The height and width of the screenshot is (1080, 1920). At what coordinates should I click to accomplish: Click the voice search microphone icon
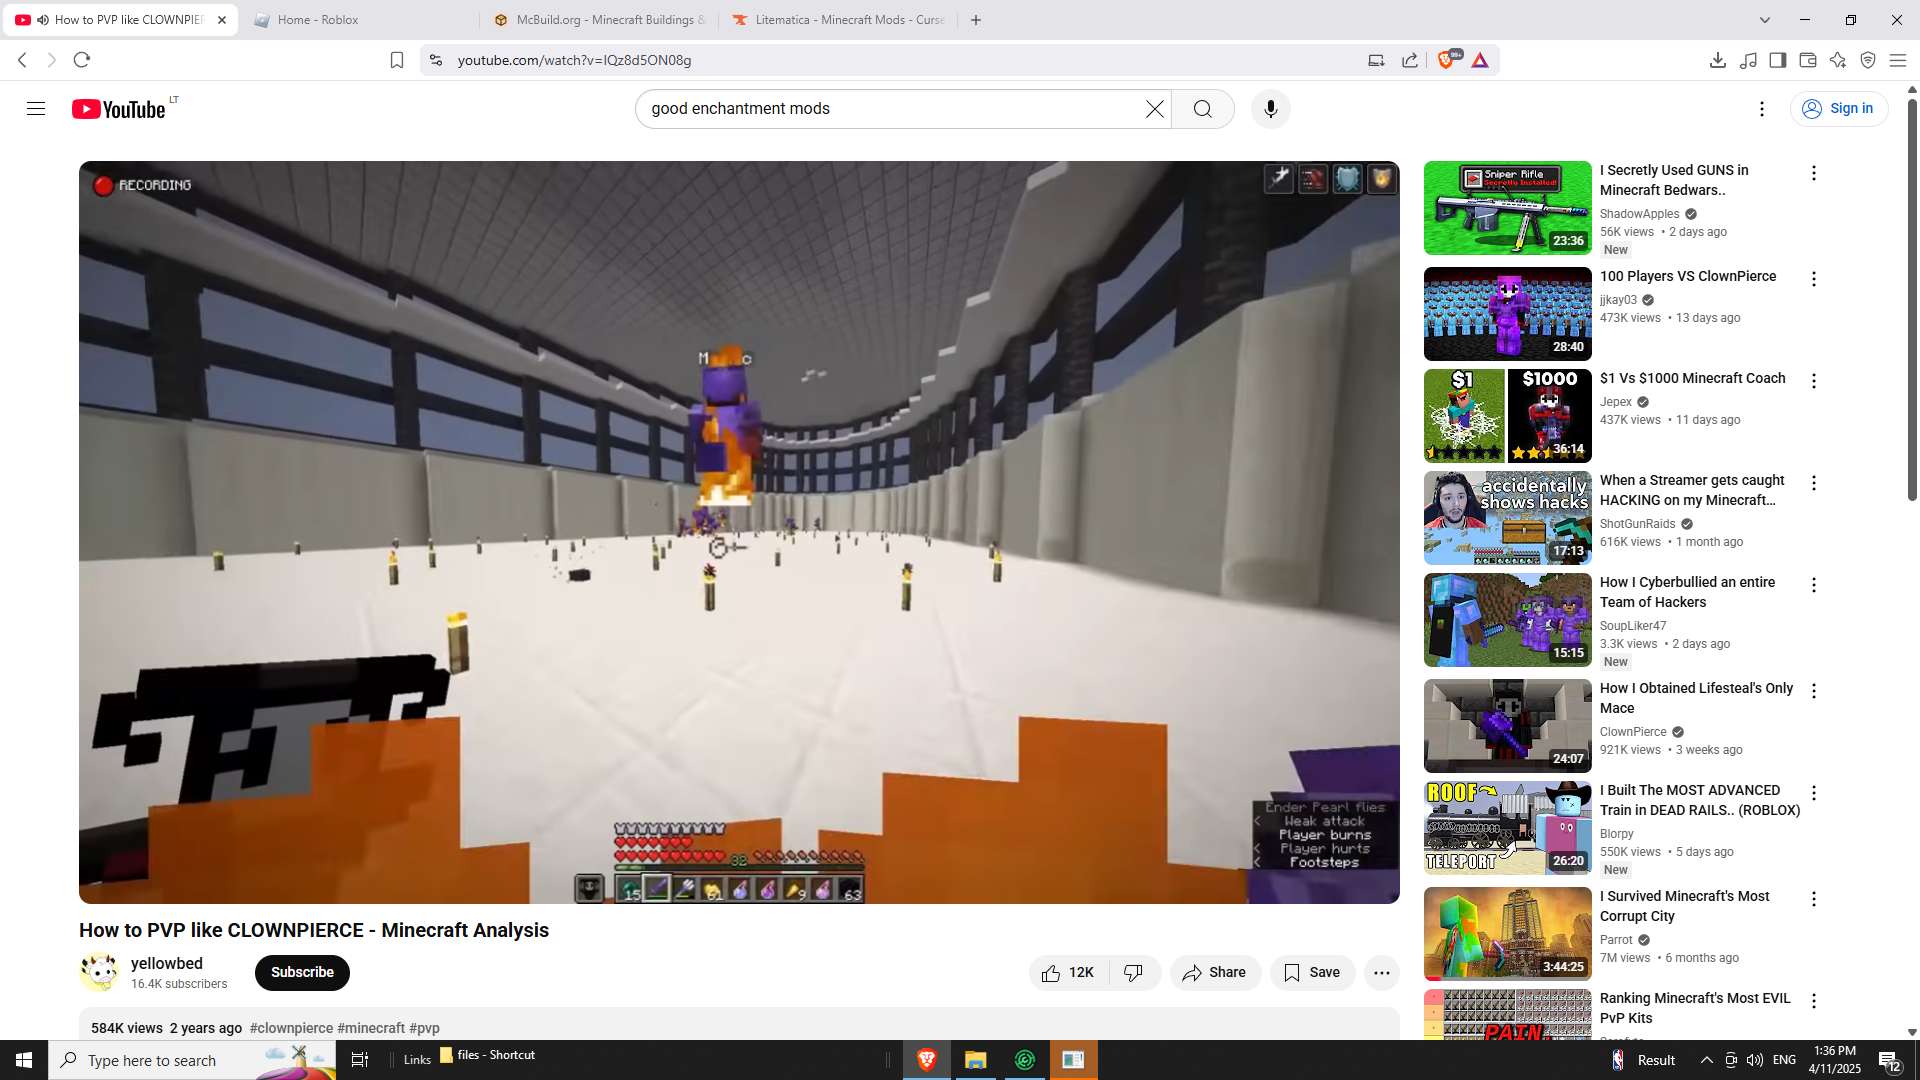coord(1270,109)
